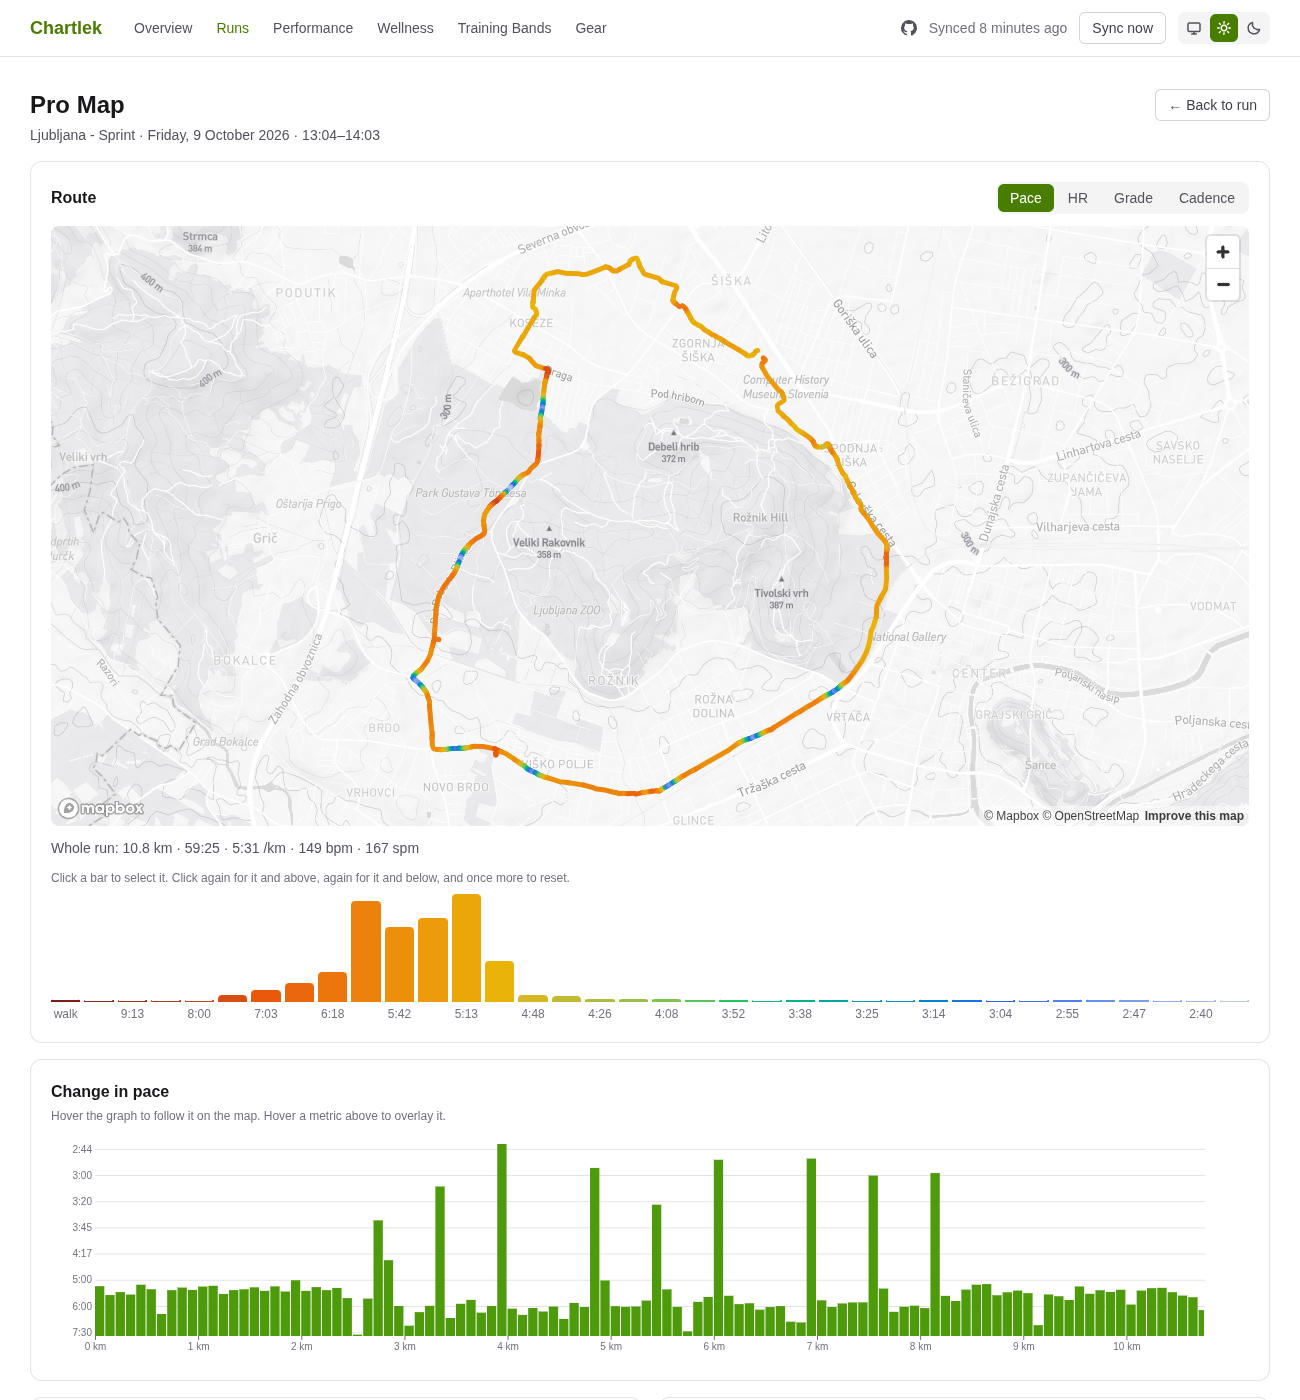Click the pace spike at 7 km
This screenshot has height=1400, width=1300.
[811, 1247]
